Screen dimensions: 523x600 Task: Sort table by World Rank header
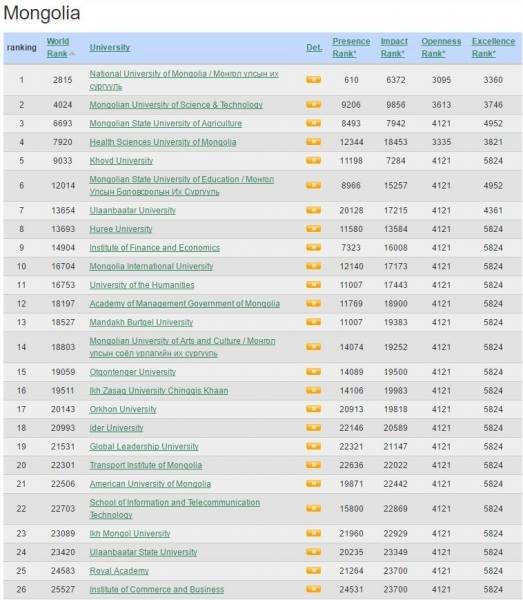coord(58,47)
